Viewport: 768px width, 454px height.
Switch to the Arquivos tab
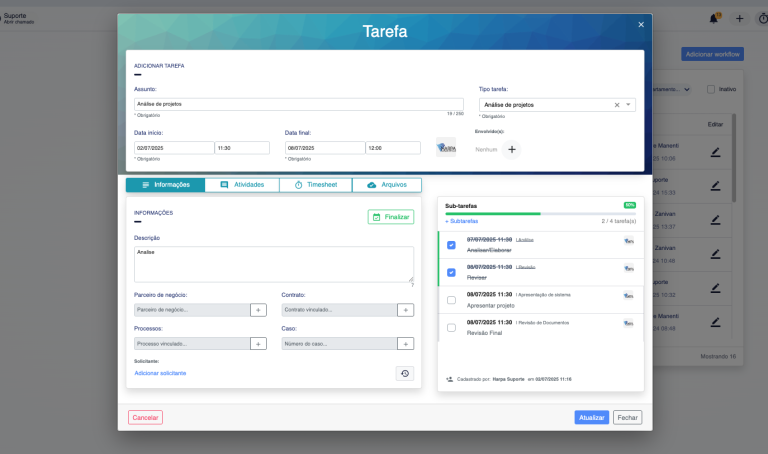pos(386,185)
